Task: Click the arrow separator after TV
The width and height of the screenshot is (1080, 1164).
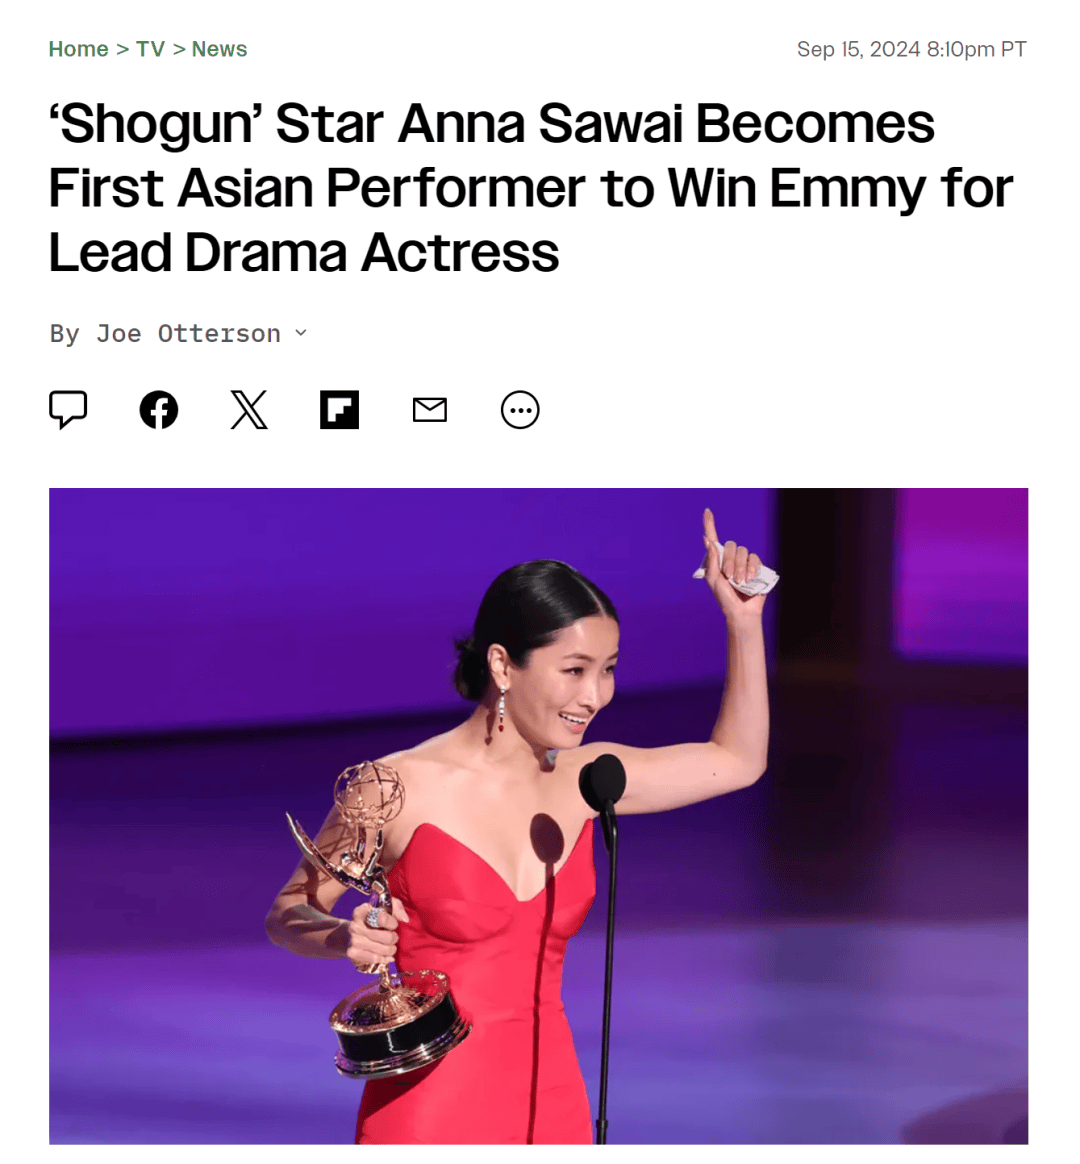Action: (179, 49)
